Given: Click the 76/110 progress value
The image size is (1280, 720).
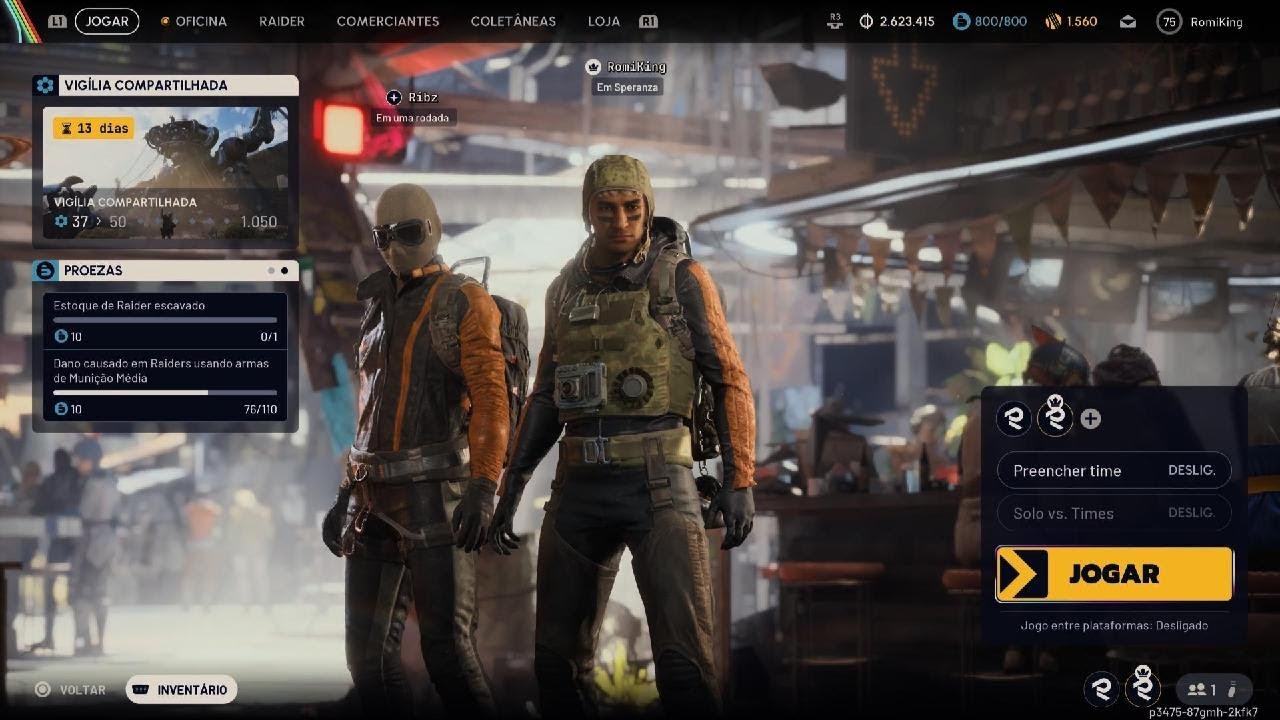Looking at the screenshot, I should [261, 409].
